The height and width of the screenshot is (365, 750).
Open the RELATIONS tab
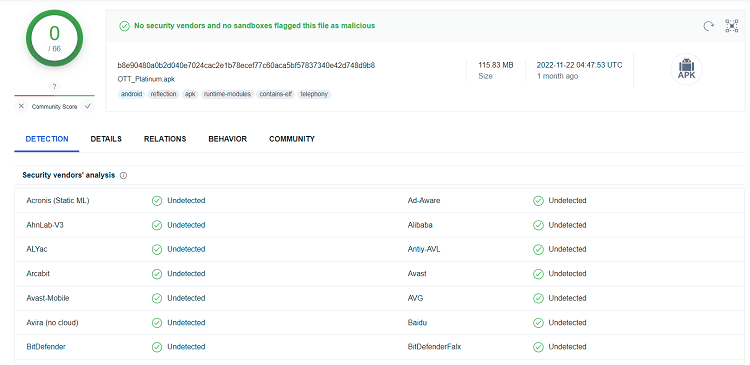(x=165, y=139)
